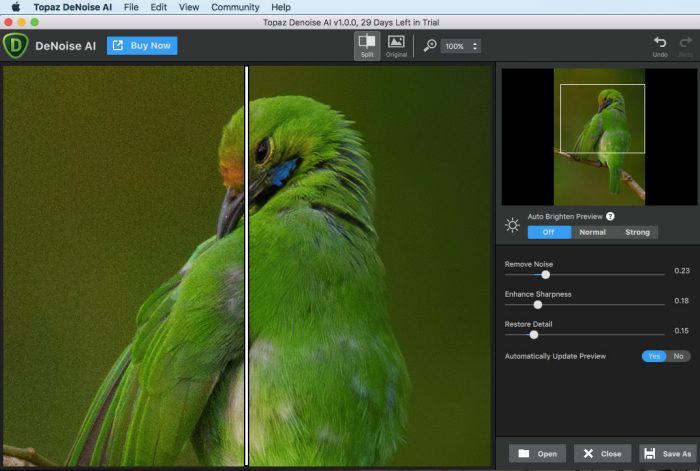Undo the last adjustment
Viewport: 700px width, 471px height.
tap(660, 45)
